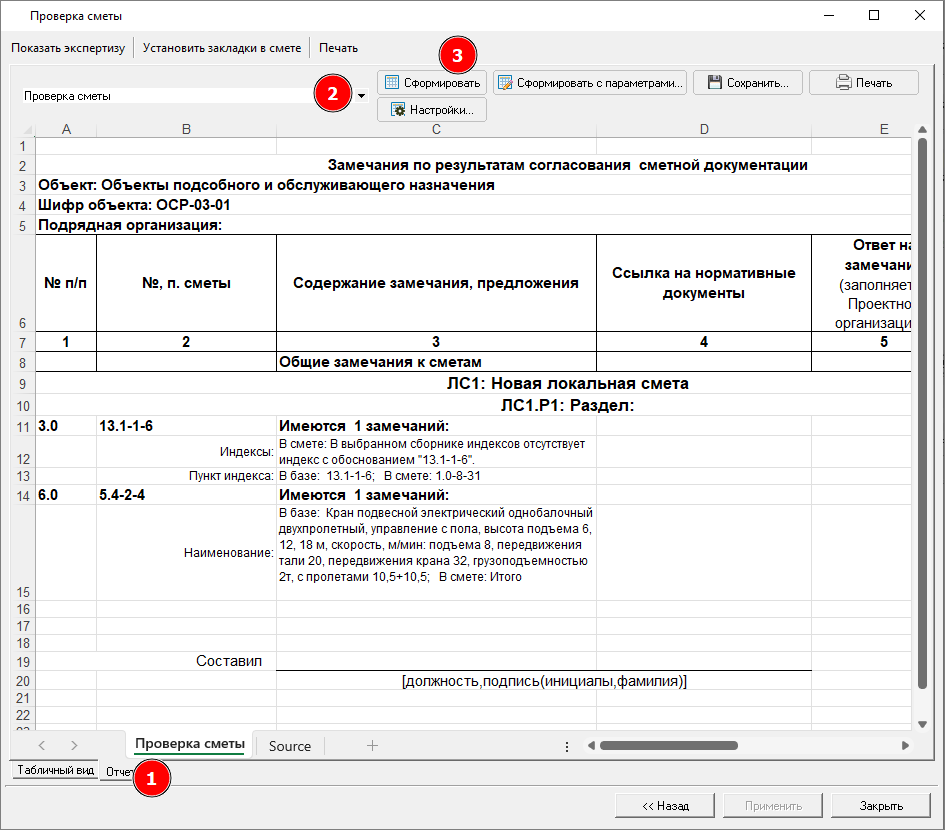The height and width of the screenshot is (830, 945).
Task: Switch to Табличный вид tab
Action: click(56, 771)
